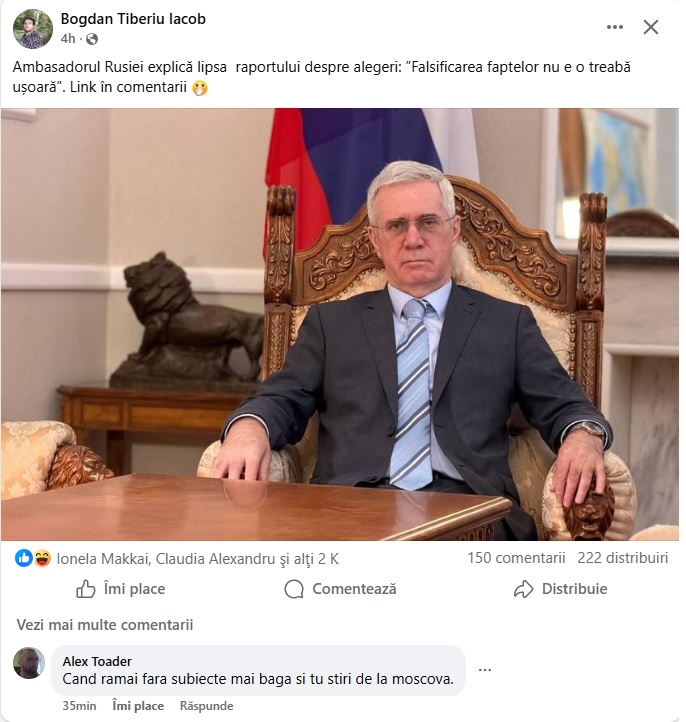The image size is (686, 722).
Task: Click Răspunde to reply to the comment
Action: [x=206, y=706]
